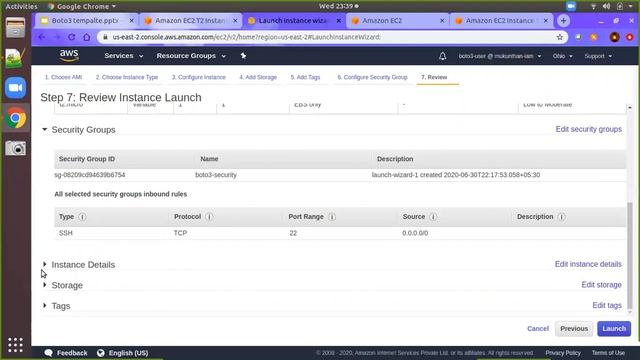
Task: Open the Terms of Use link
Action: pyautogui.click(x=608, y=353)
